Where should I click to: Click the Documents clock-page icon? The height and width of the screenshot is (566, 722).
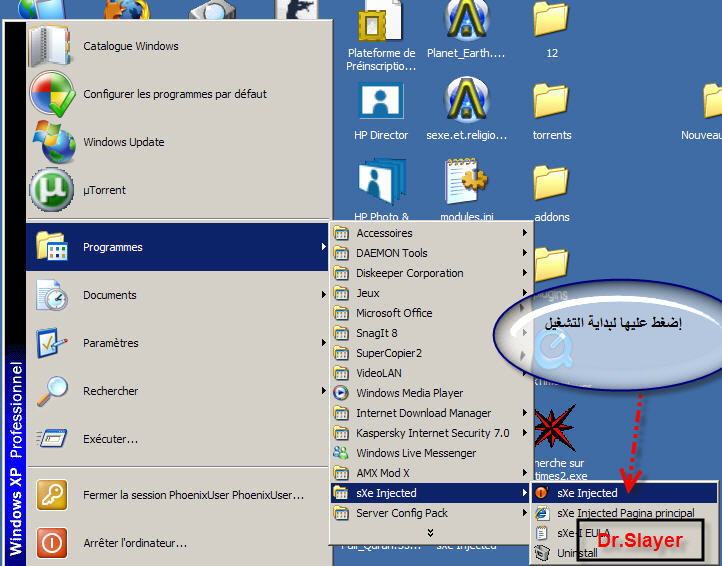coord(52,295)
